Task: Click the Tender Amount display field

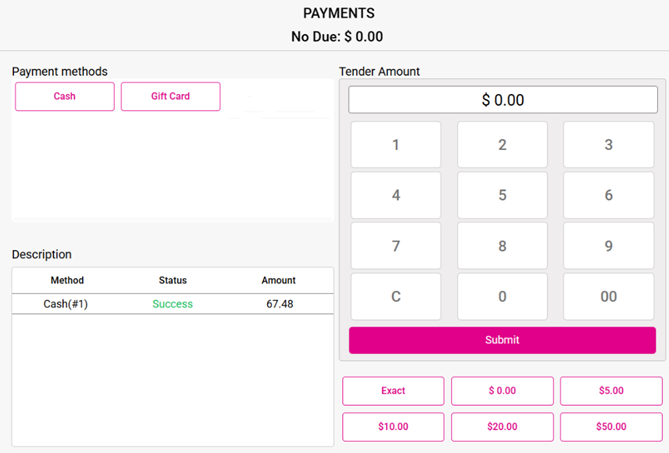Action: coord(503,100)
